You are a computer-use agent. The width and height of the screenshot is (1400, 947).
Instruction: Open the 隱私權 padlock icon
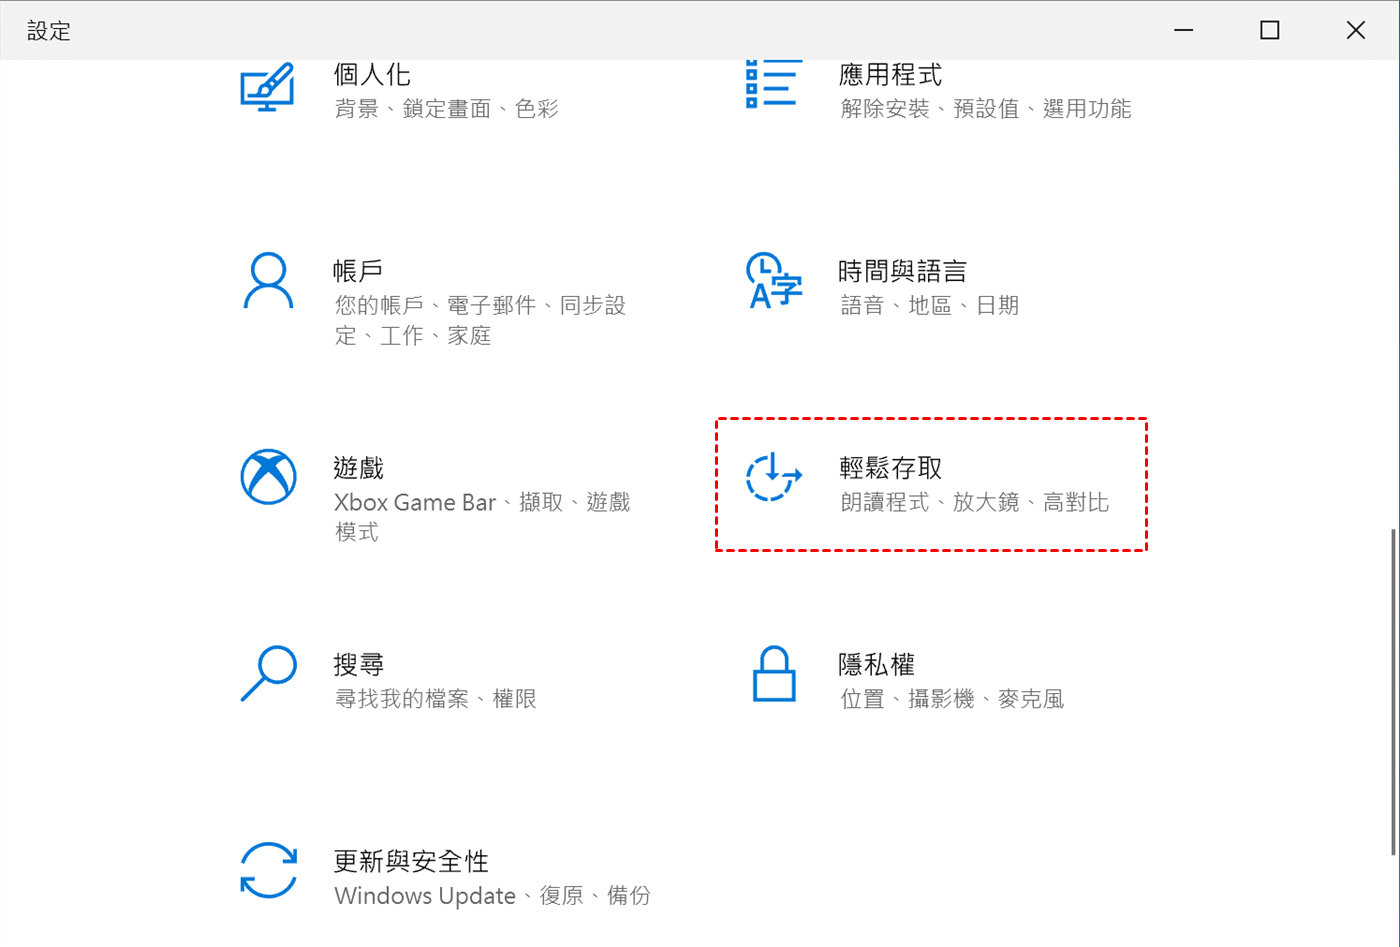[774, 673]
